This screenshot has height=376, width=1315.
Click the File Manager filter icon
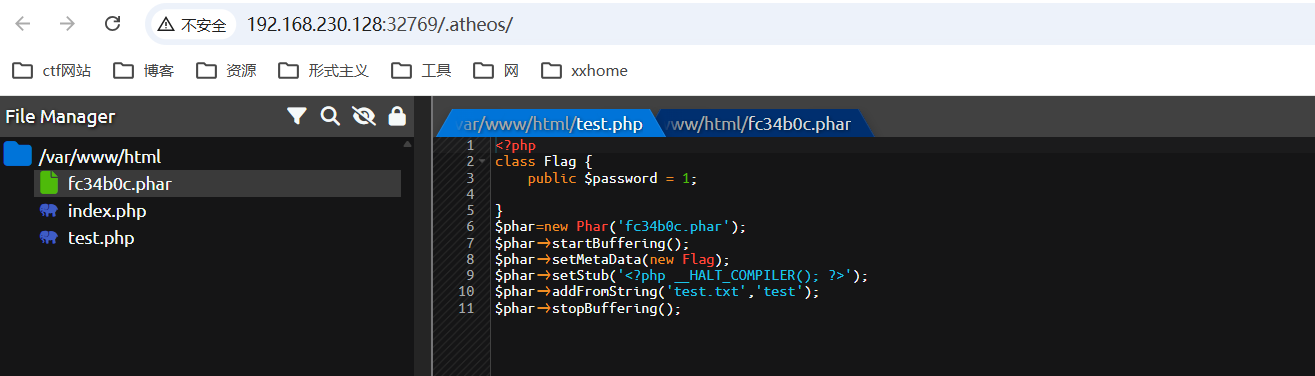(296, 117)
